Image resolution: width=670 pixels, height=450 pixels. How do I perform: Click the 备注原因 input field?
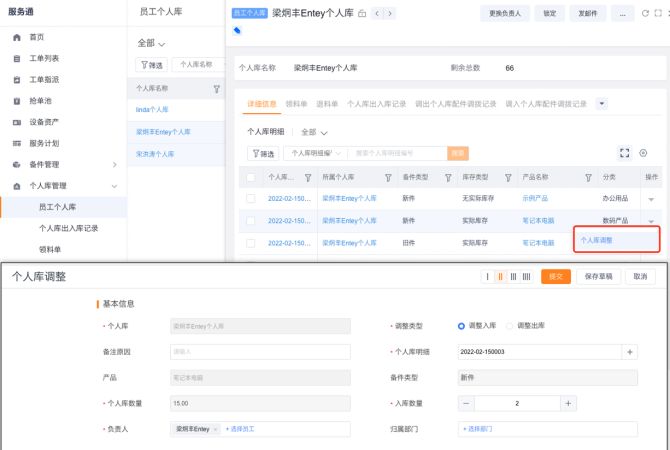[x=260, y=352]
